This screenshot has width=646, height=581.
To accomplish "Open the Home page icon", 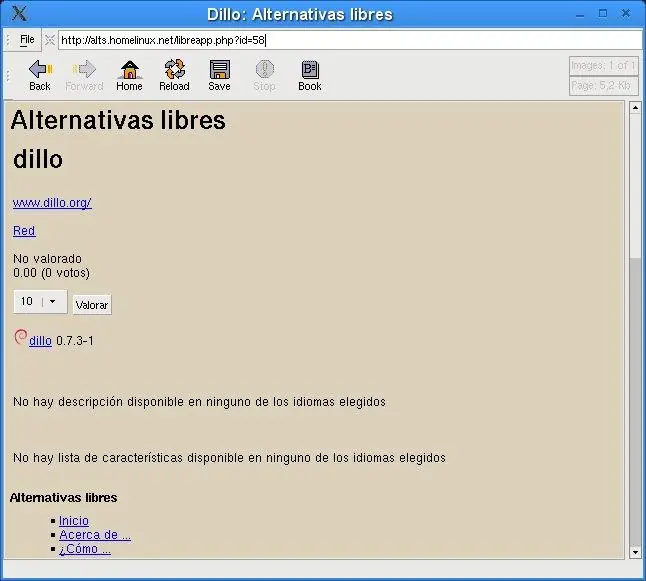I will (129, 75).
